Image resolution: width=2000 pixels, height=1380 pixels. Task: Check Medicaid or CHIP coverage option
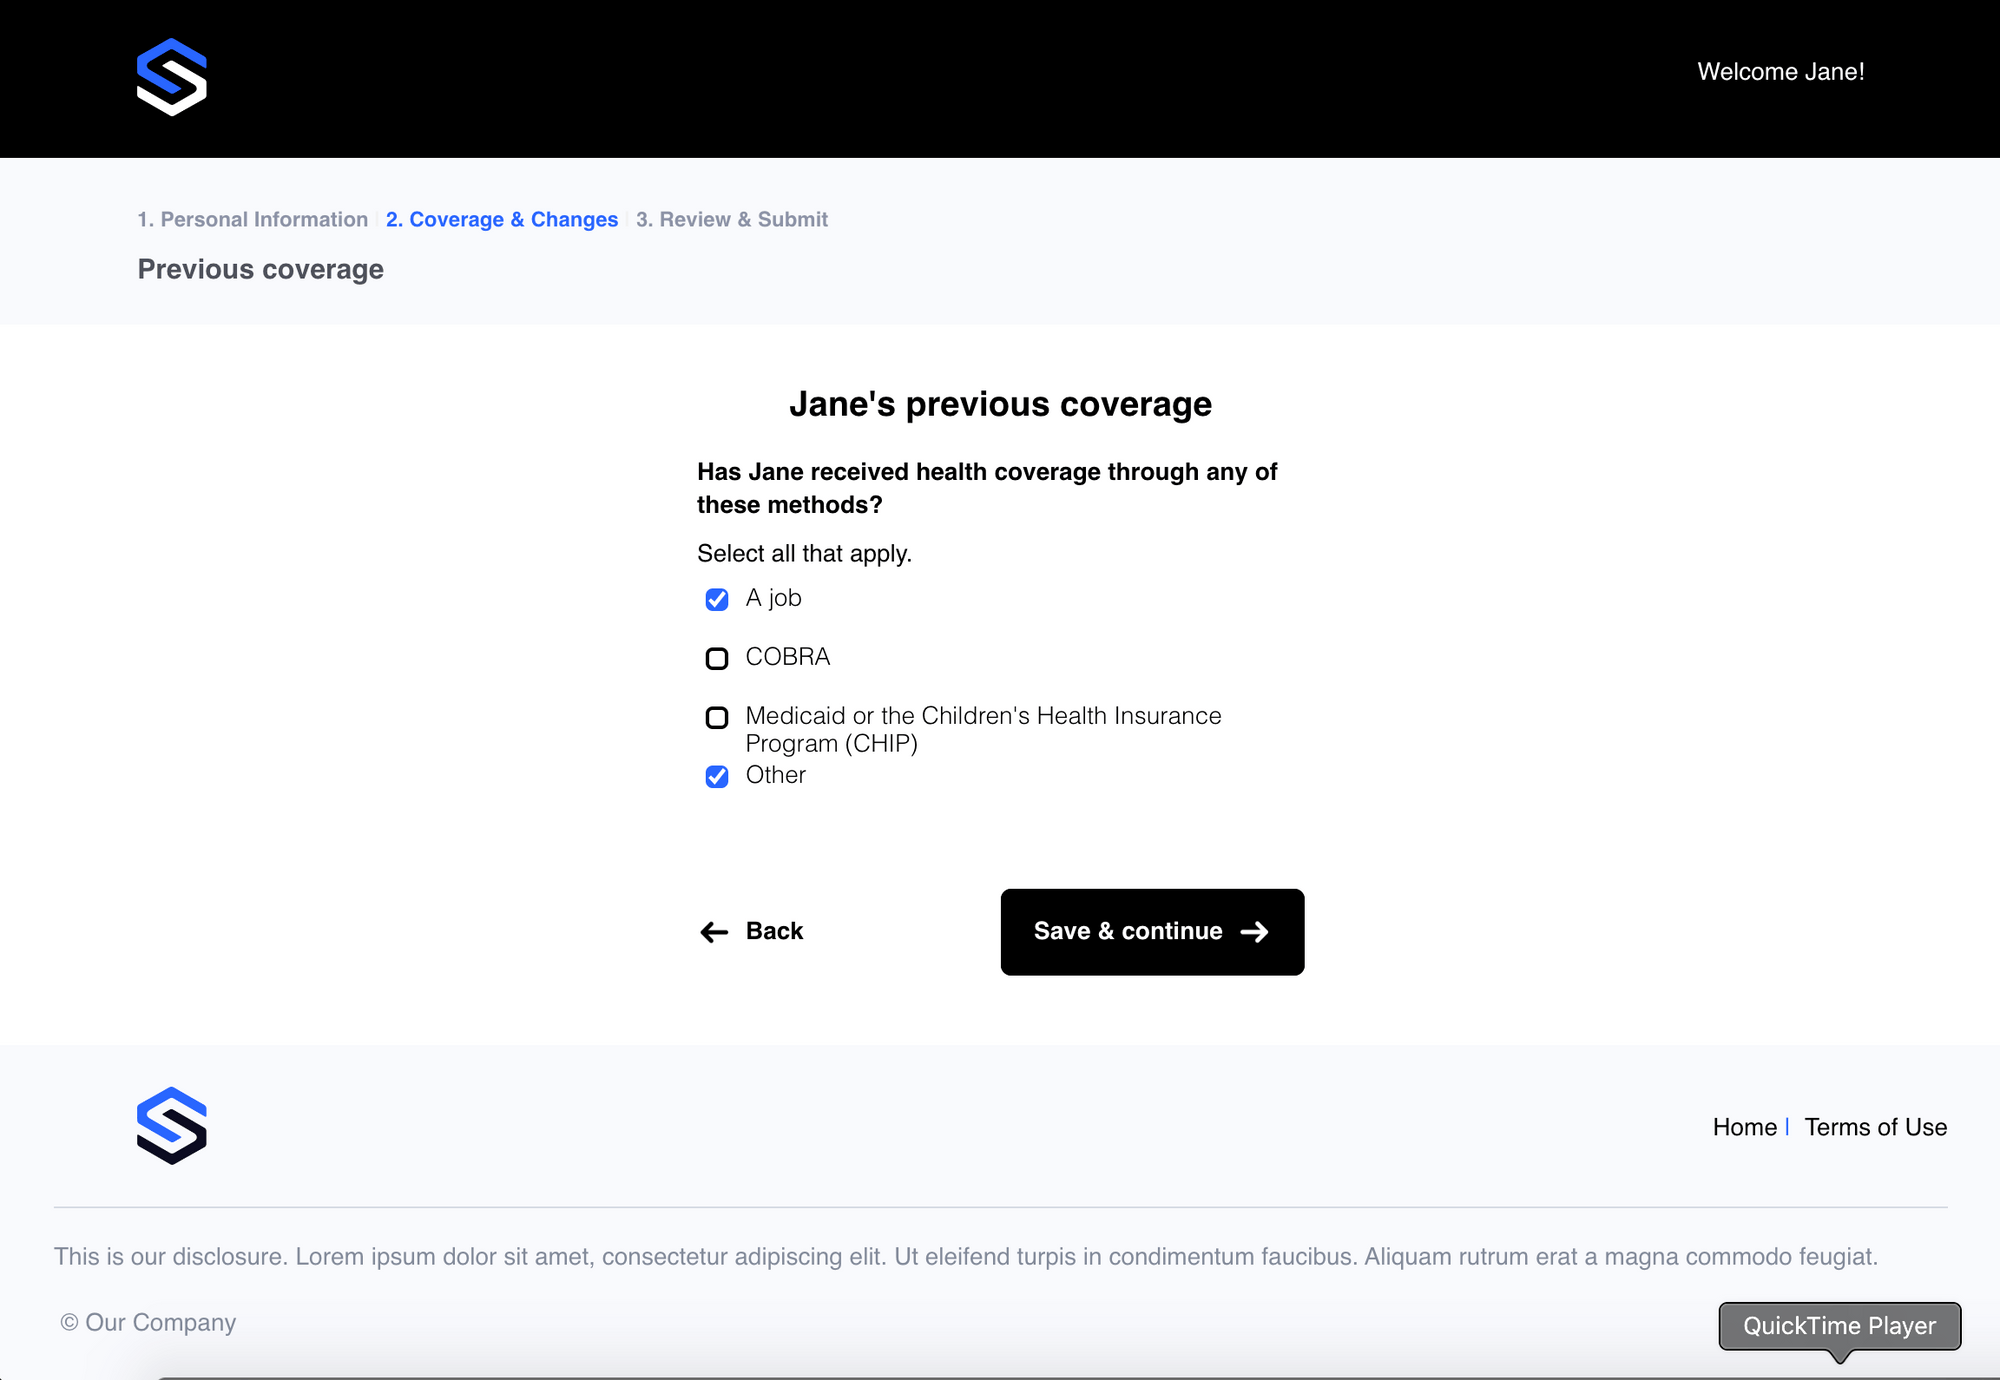click(x=716, y=717)
